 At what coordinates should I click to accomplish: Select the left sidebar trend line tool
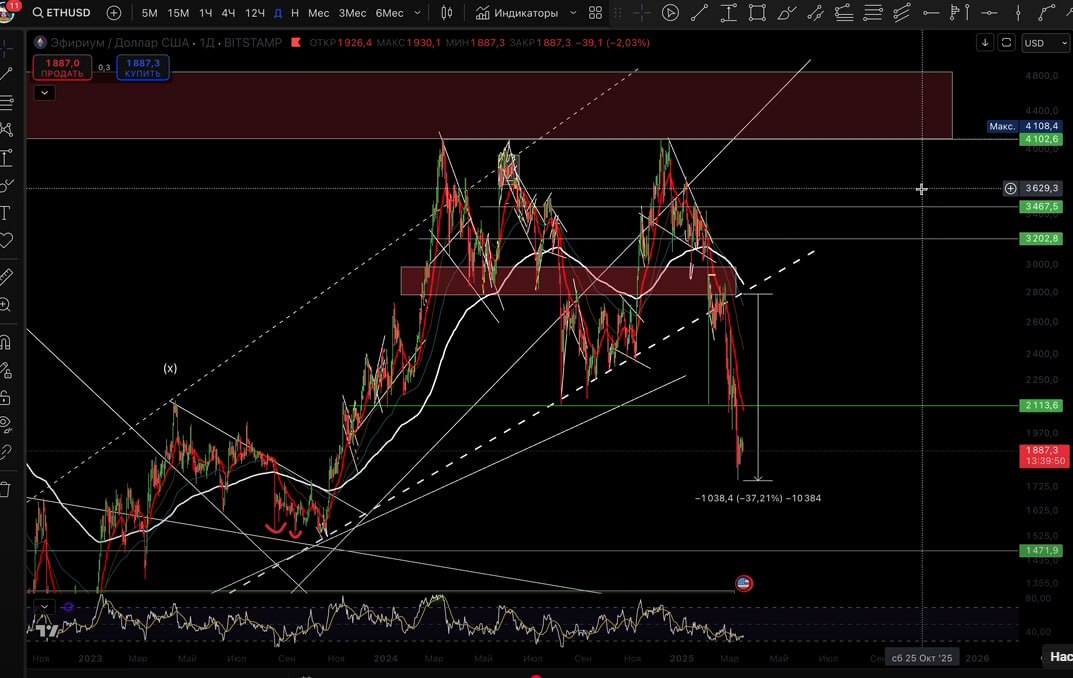[x=6, y=75]
